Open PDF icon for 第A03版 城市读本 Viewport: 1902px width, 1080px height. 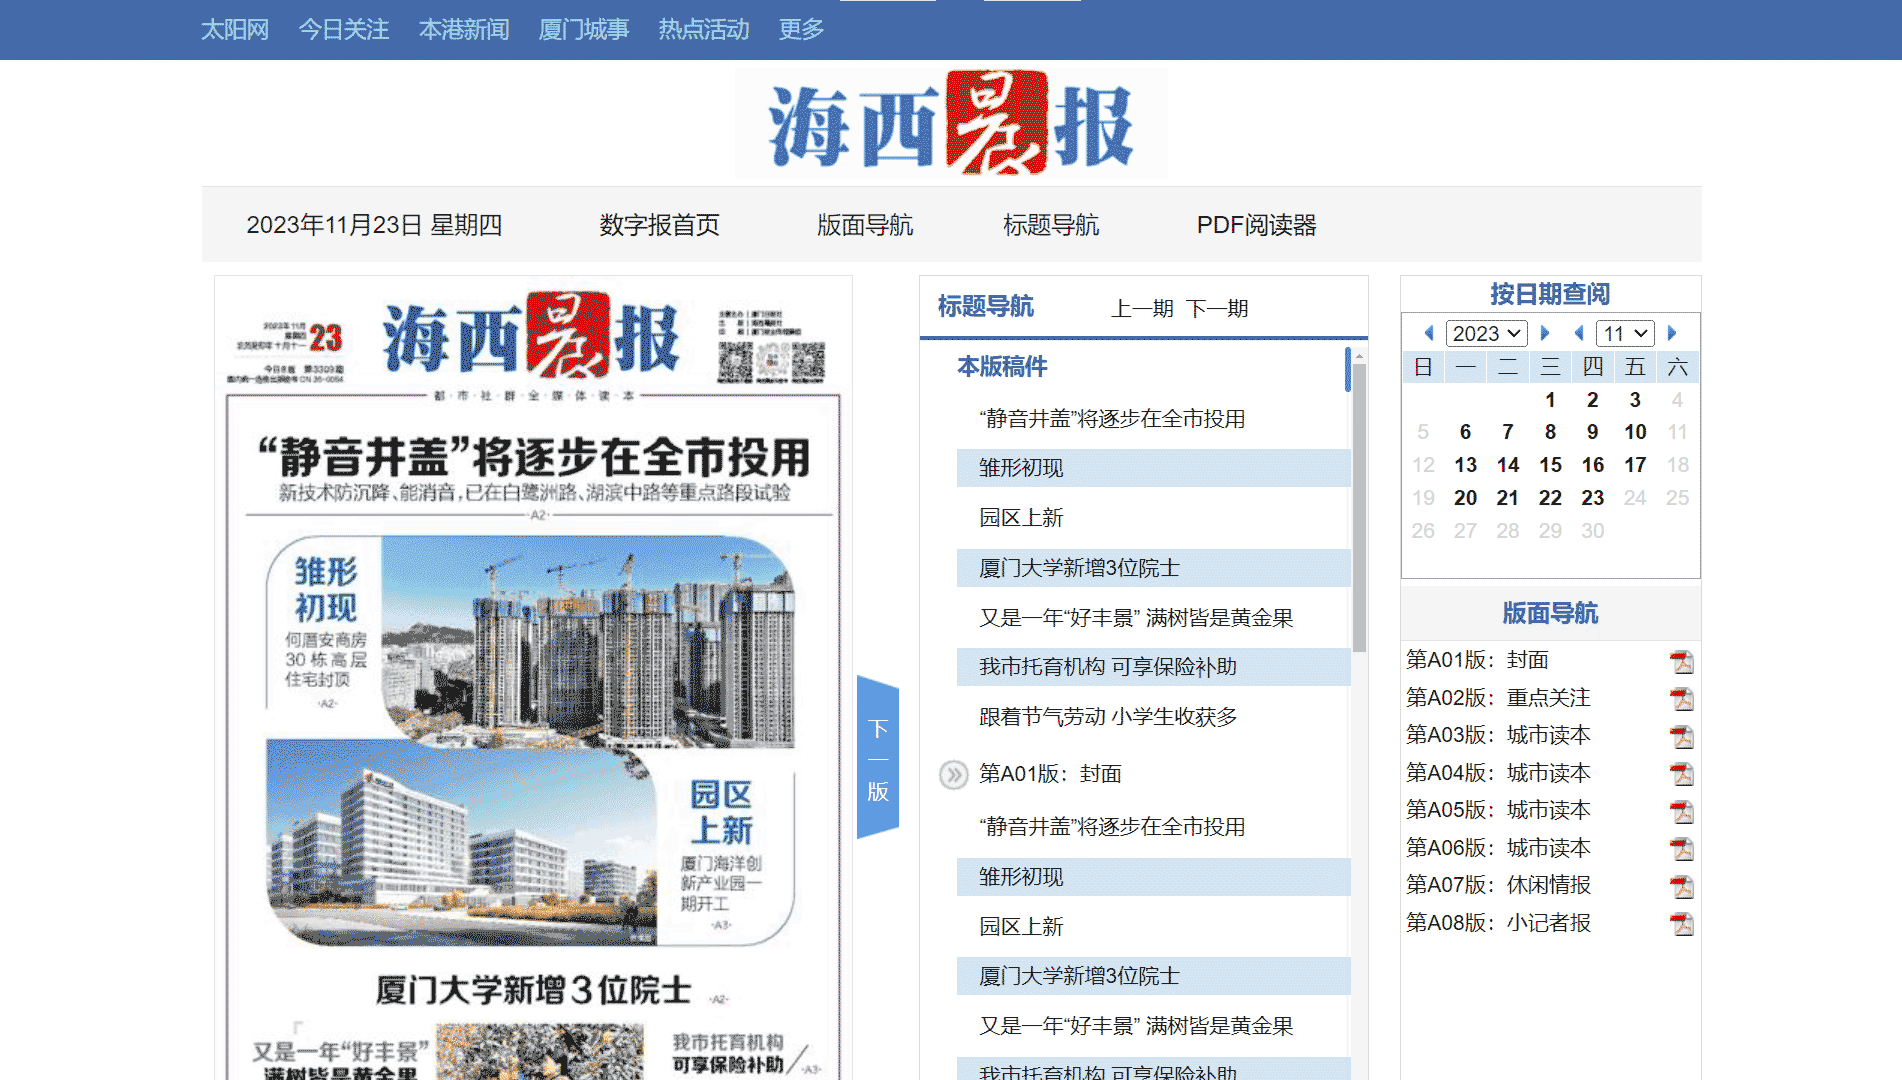coord(1681,737)
